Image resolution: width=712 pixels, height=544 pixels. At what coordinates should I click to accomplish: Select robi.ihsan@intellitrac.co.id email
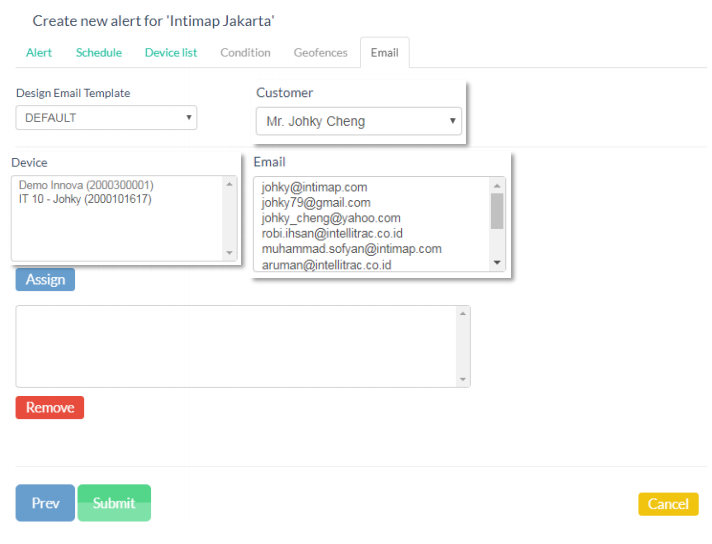(x=332, y=234)
